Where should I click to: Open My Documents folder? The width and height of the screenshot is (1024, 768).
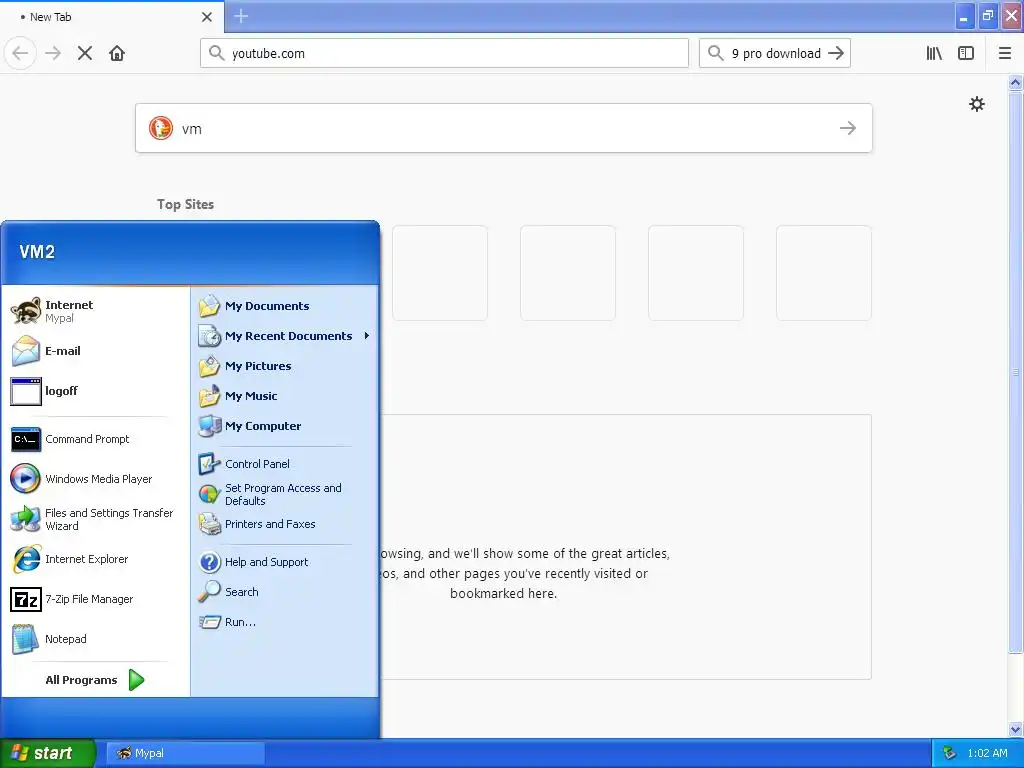pos(284,306)
